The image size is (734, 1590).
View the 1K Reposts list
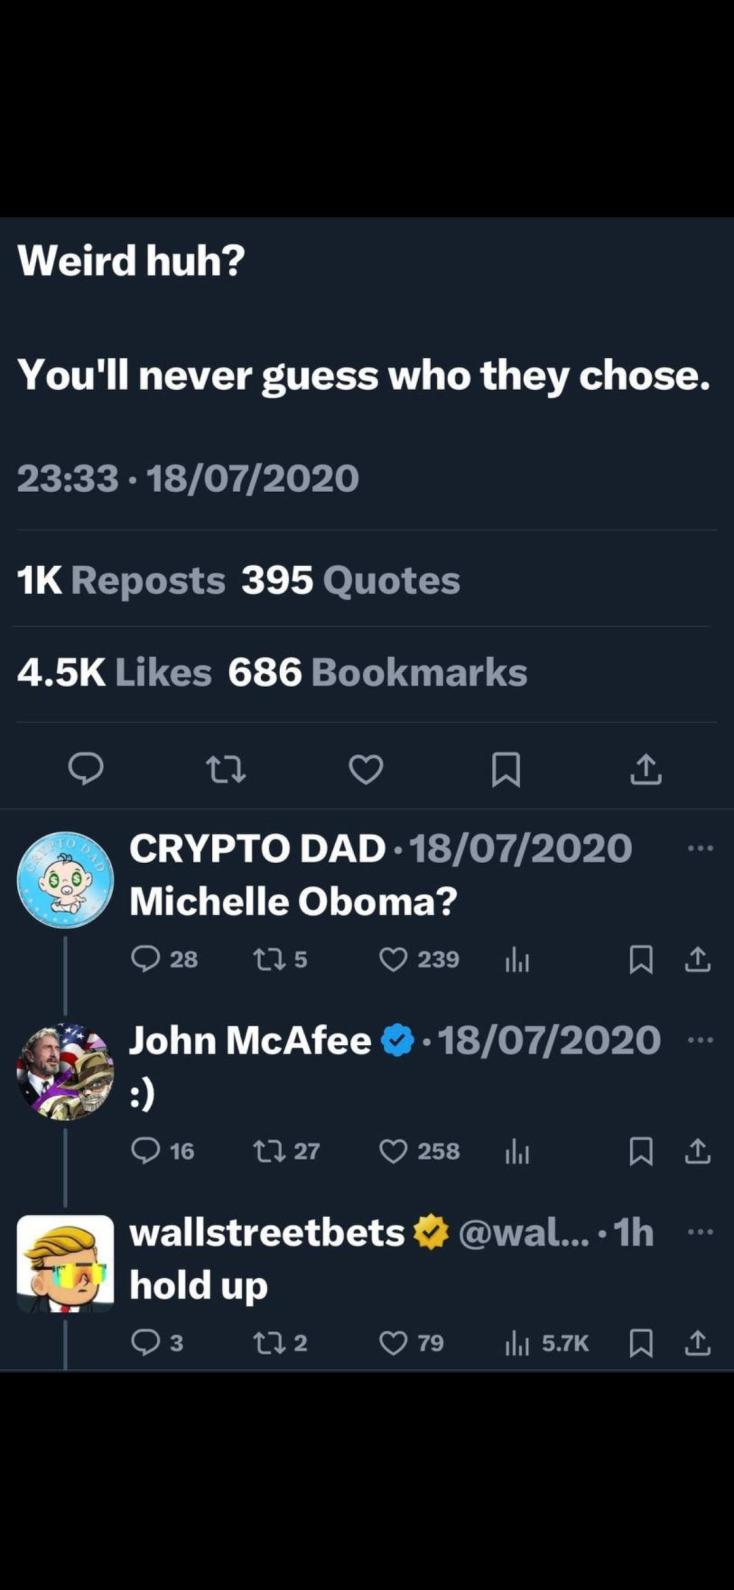click(x=121, y=580)
